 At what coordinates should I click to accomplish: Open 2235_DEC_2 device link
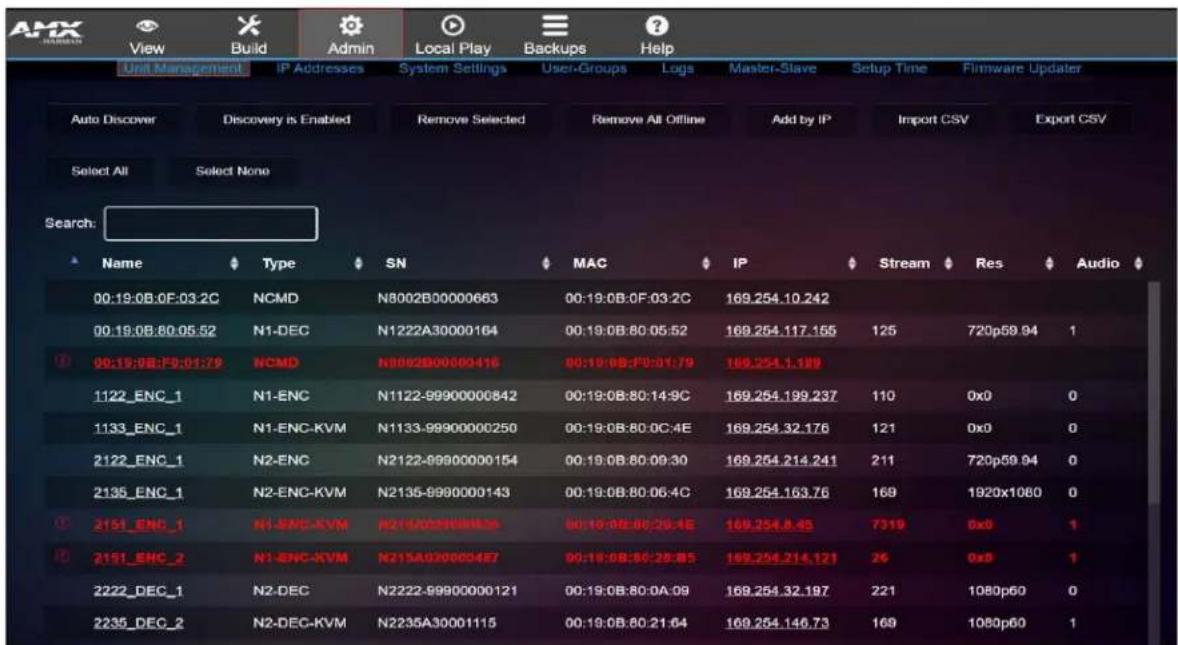[138, 623]
